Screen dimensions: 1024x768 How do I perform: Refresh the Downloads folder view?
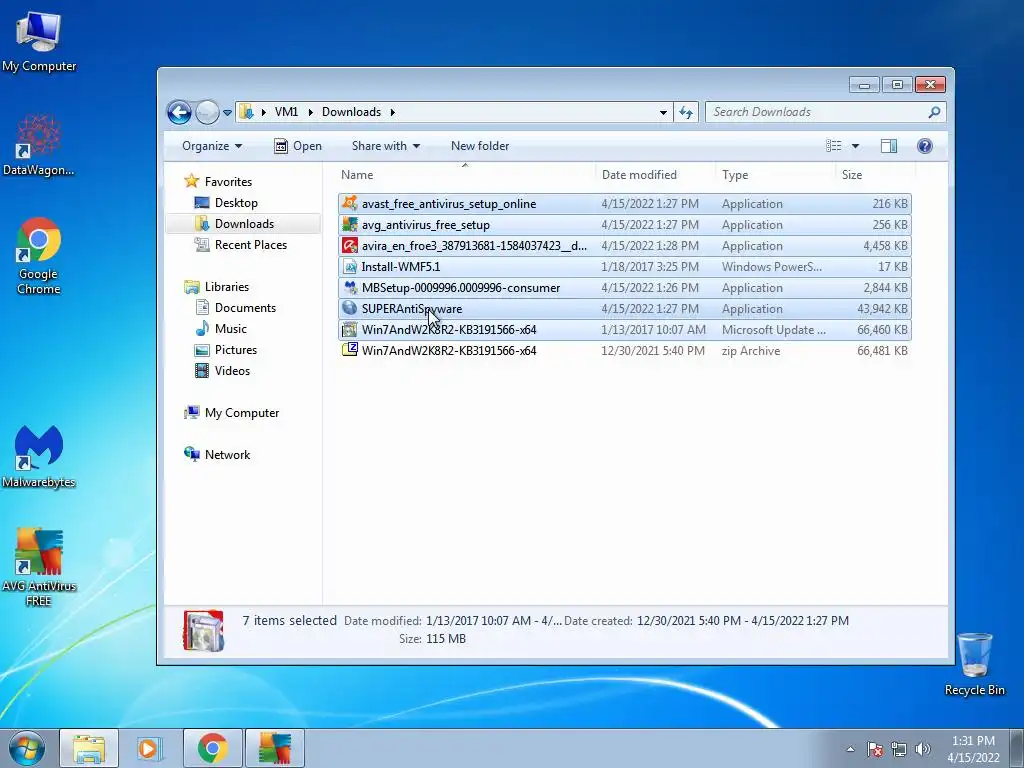[686, 112]
